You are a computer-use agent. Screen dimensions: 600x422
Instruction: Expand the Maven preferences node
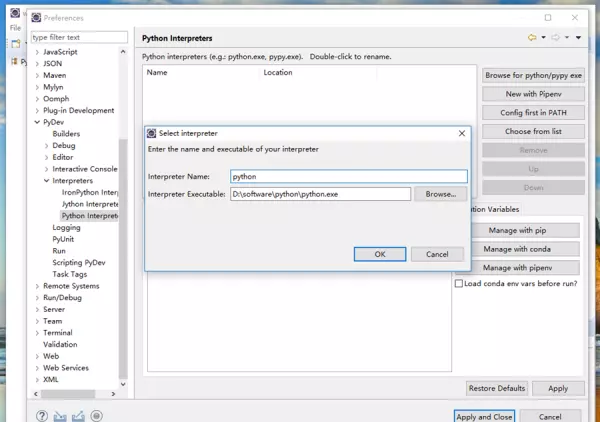(x=37, y=75)
